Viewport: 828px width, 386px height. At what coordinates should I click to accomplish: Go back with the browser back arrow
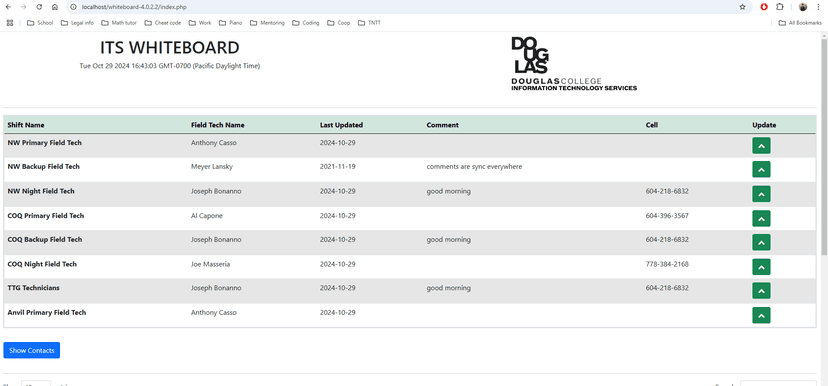tap(8, 7)
